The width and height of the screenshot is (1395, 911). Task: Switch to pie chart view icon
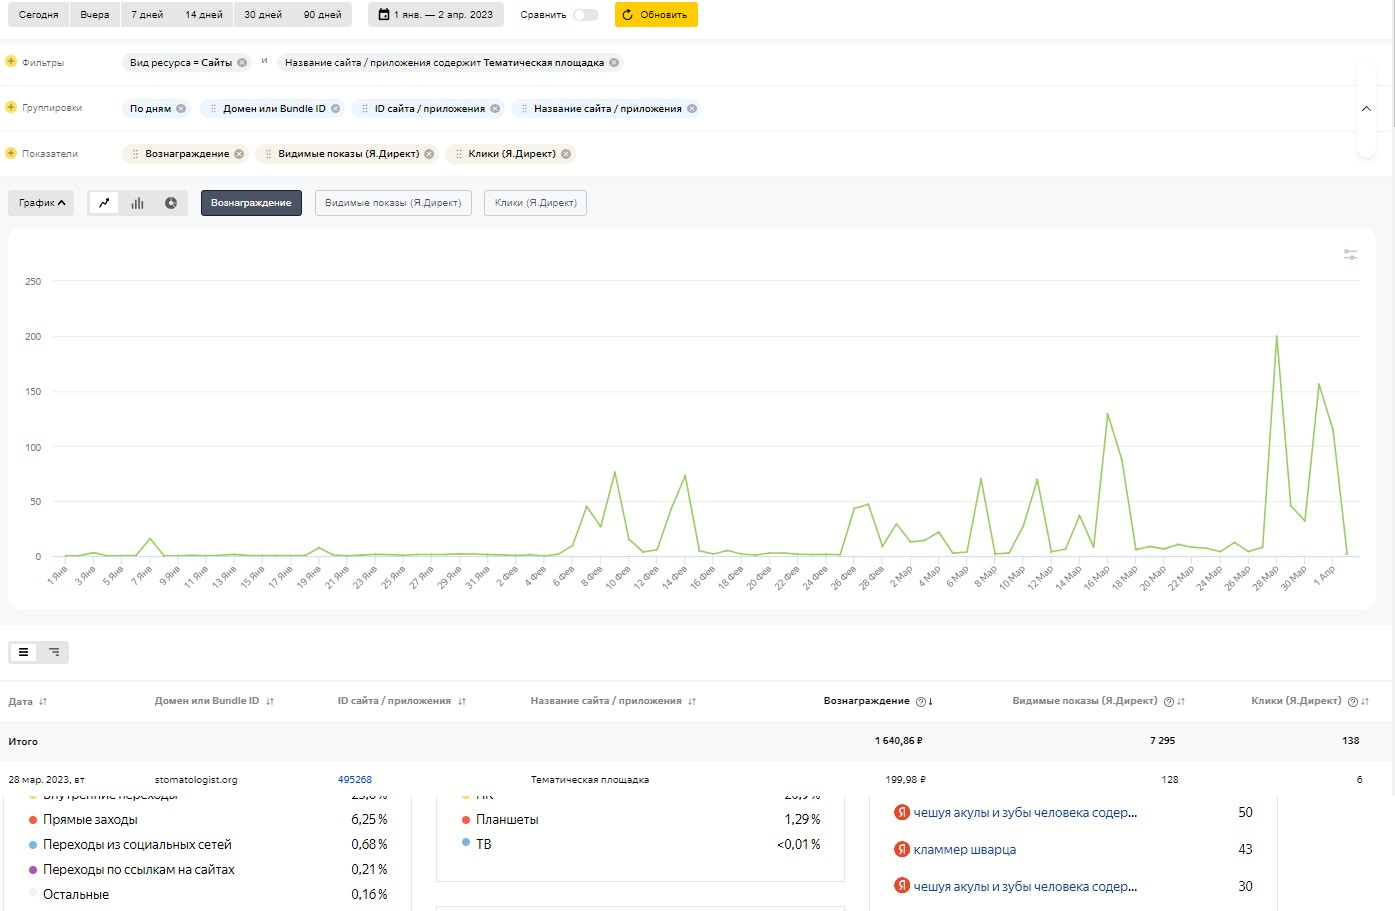pos(171,203)
